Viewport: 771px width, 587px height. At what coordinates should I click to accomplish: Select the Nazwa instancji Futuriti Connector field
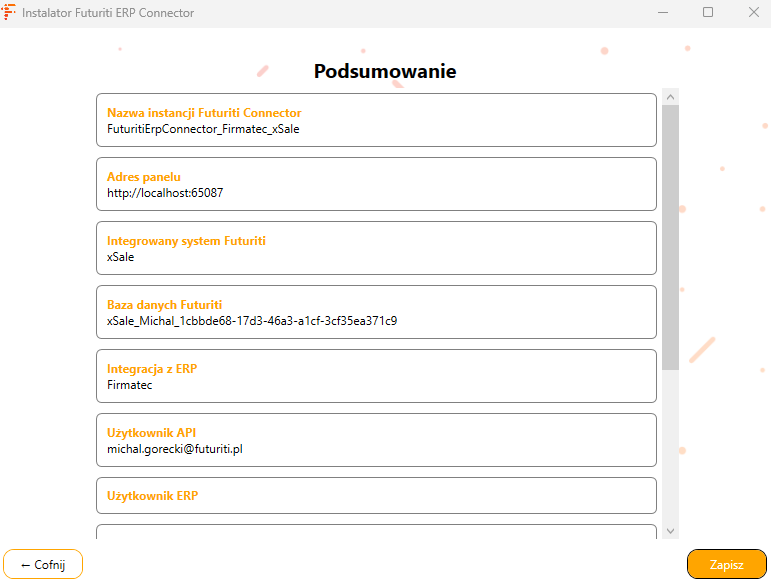pyautogui.click(x=376, y=120)
